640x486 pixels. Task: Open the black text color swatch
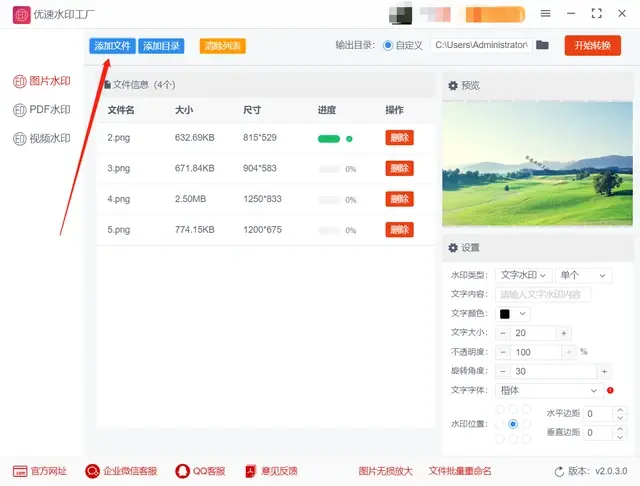click(x=514, y=314)
